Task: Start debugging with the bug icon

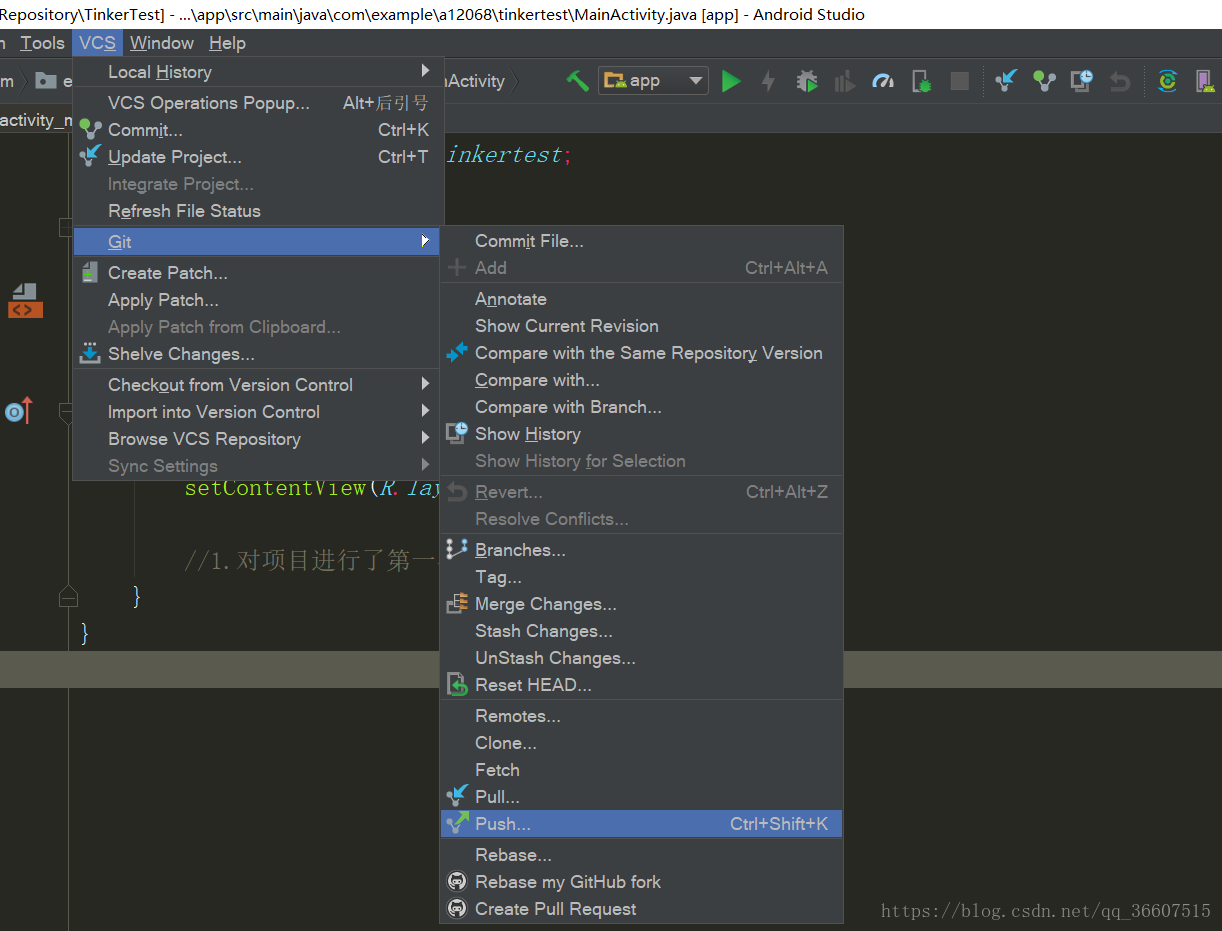Action: pyautogui.click(x=806, y=81)
